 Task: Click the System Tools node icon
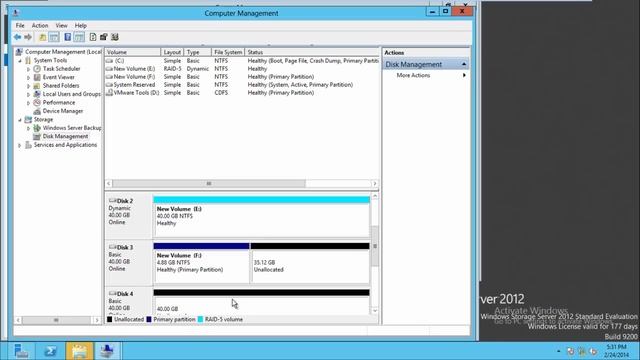(28, 60)
